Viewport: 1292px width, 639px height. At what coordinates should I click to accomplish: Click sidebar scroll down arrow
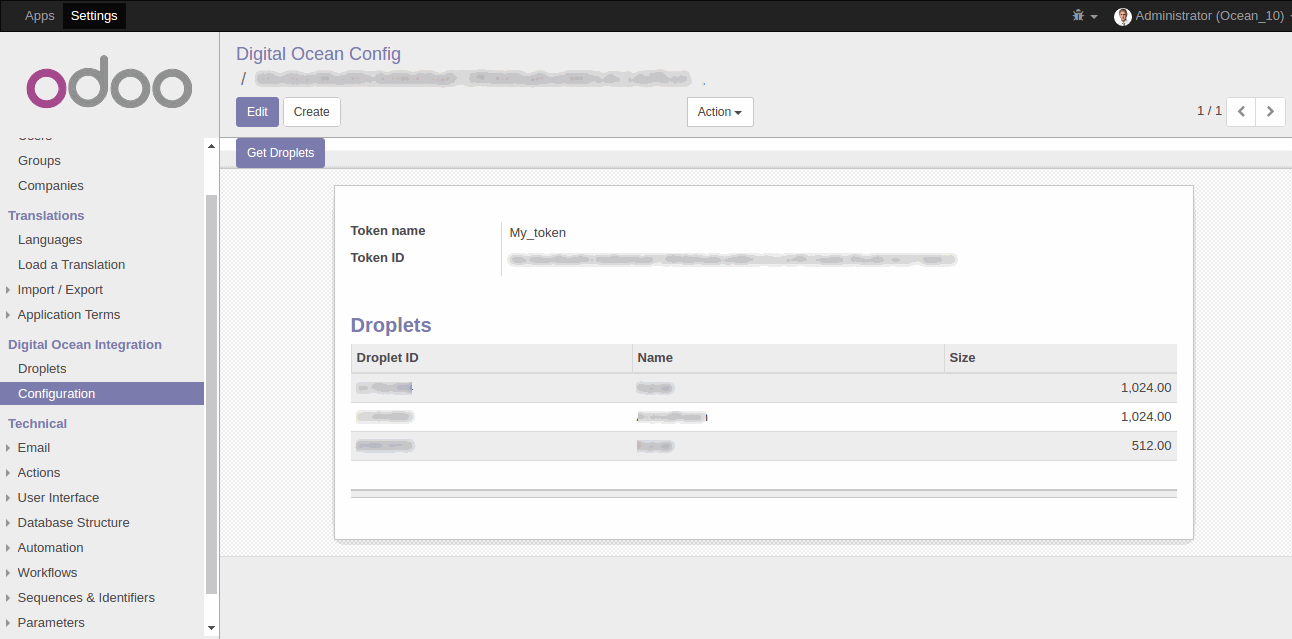pos(211,627)
